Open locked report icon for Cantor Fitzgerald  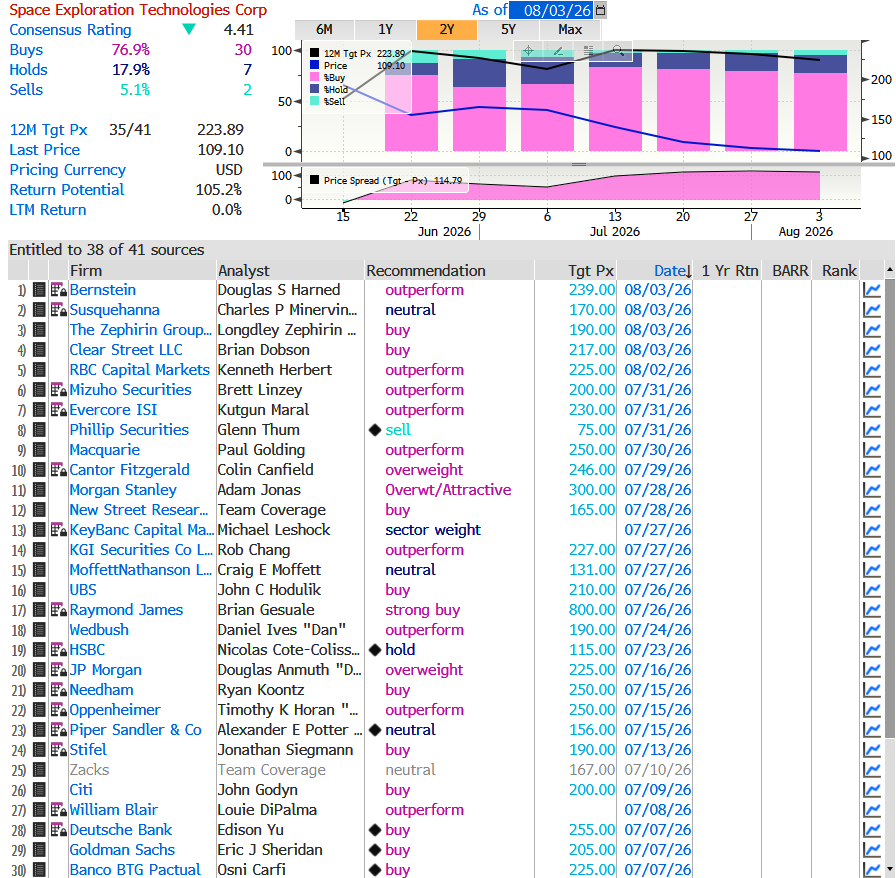tap(59, 470)
